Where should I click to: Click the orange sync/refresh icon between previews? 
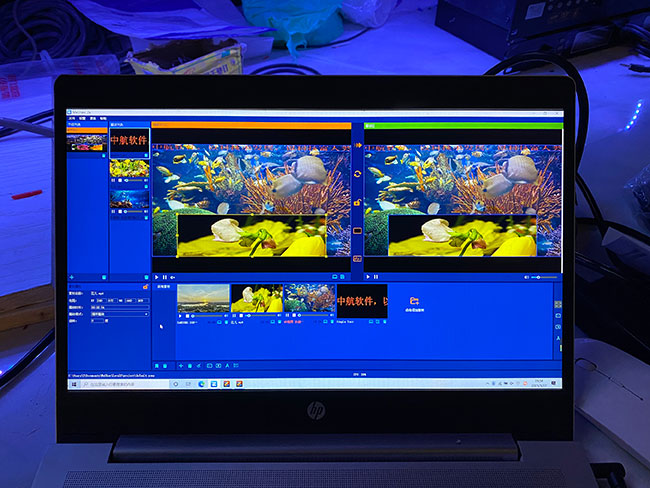point(357,175)
